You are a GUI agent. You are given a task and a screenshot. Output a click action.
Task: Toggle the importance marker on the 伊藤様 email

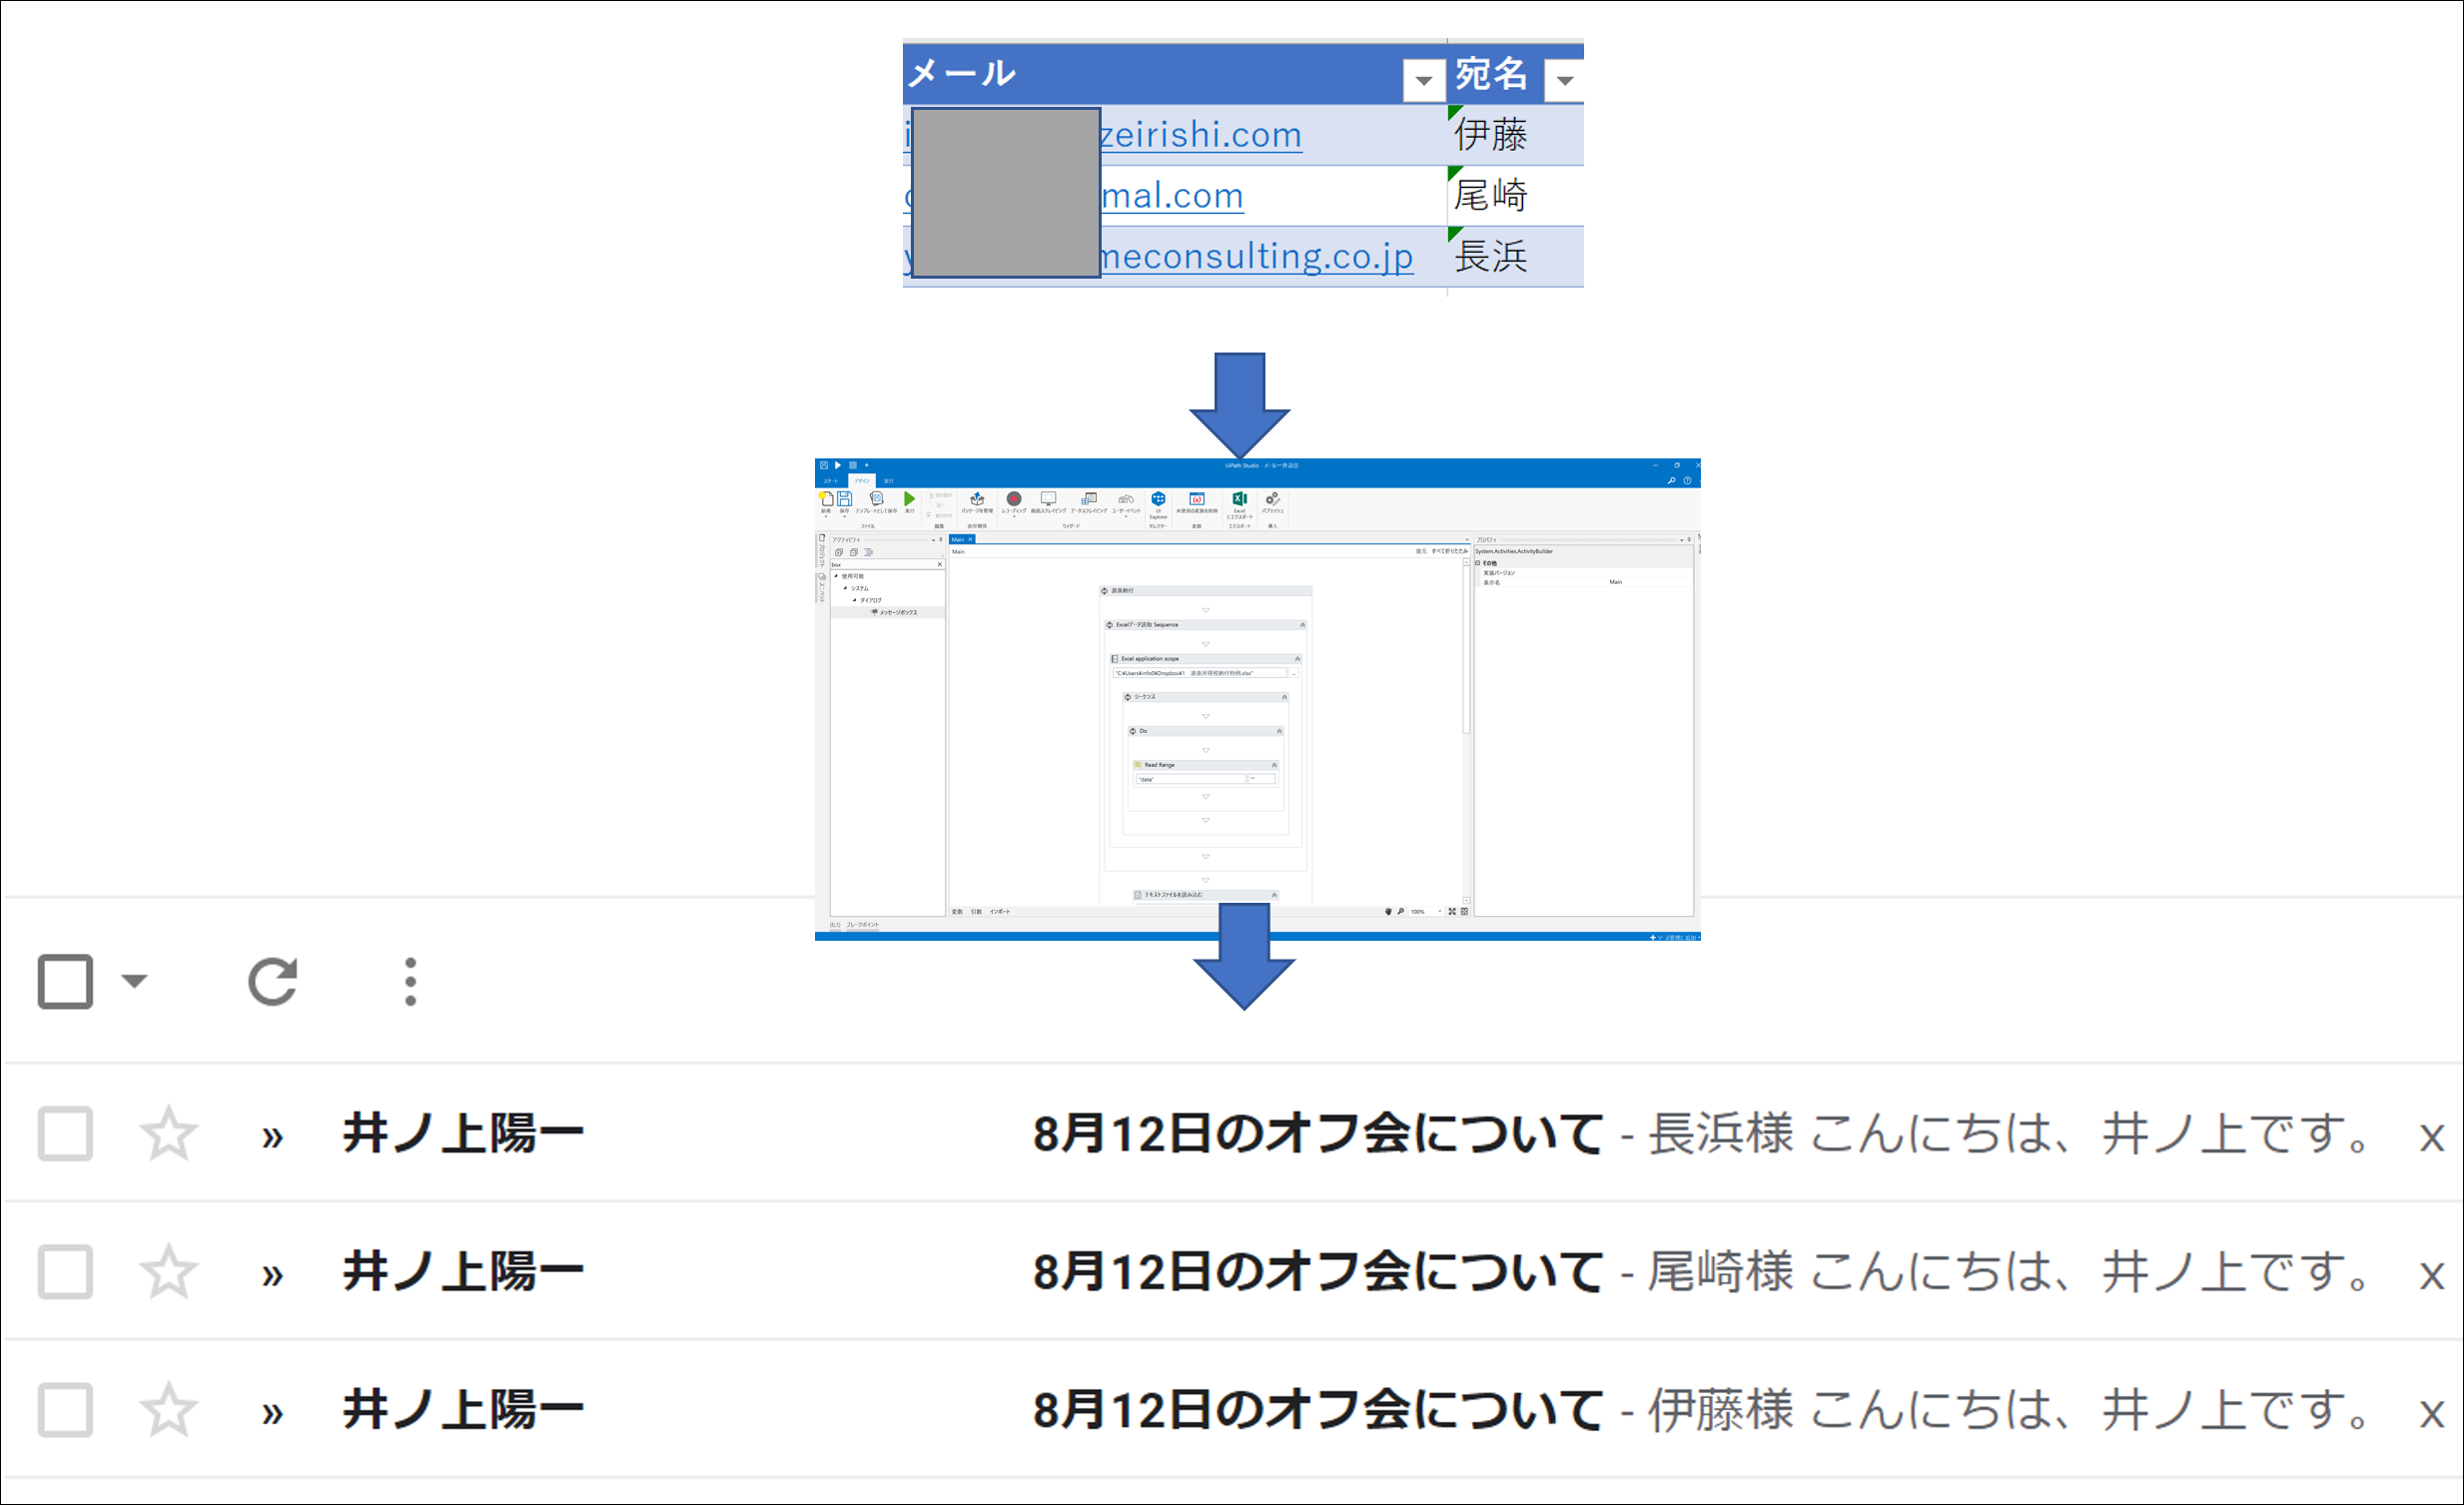pos(272,1413)
